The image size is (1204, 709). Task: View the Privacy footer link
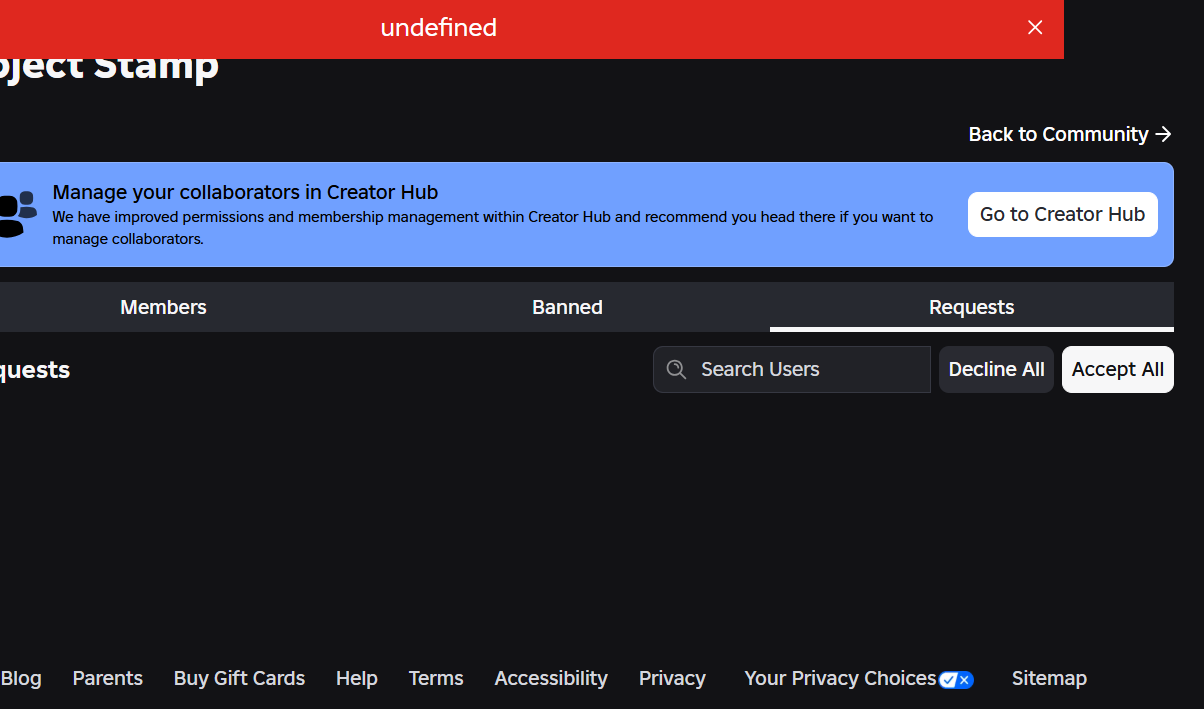coord(672,678)
